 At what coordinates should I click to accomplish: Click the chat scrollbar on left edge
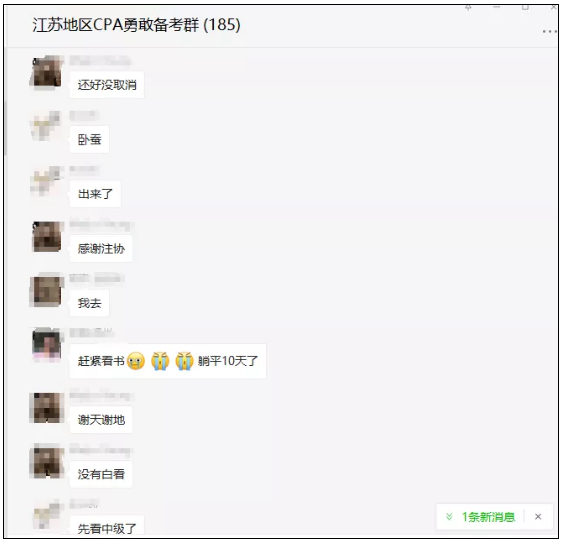tap(5, 129)
